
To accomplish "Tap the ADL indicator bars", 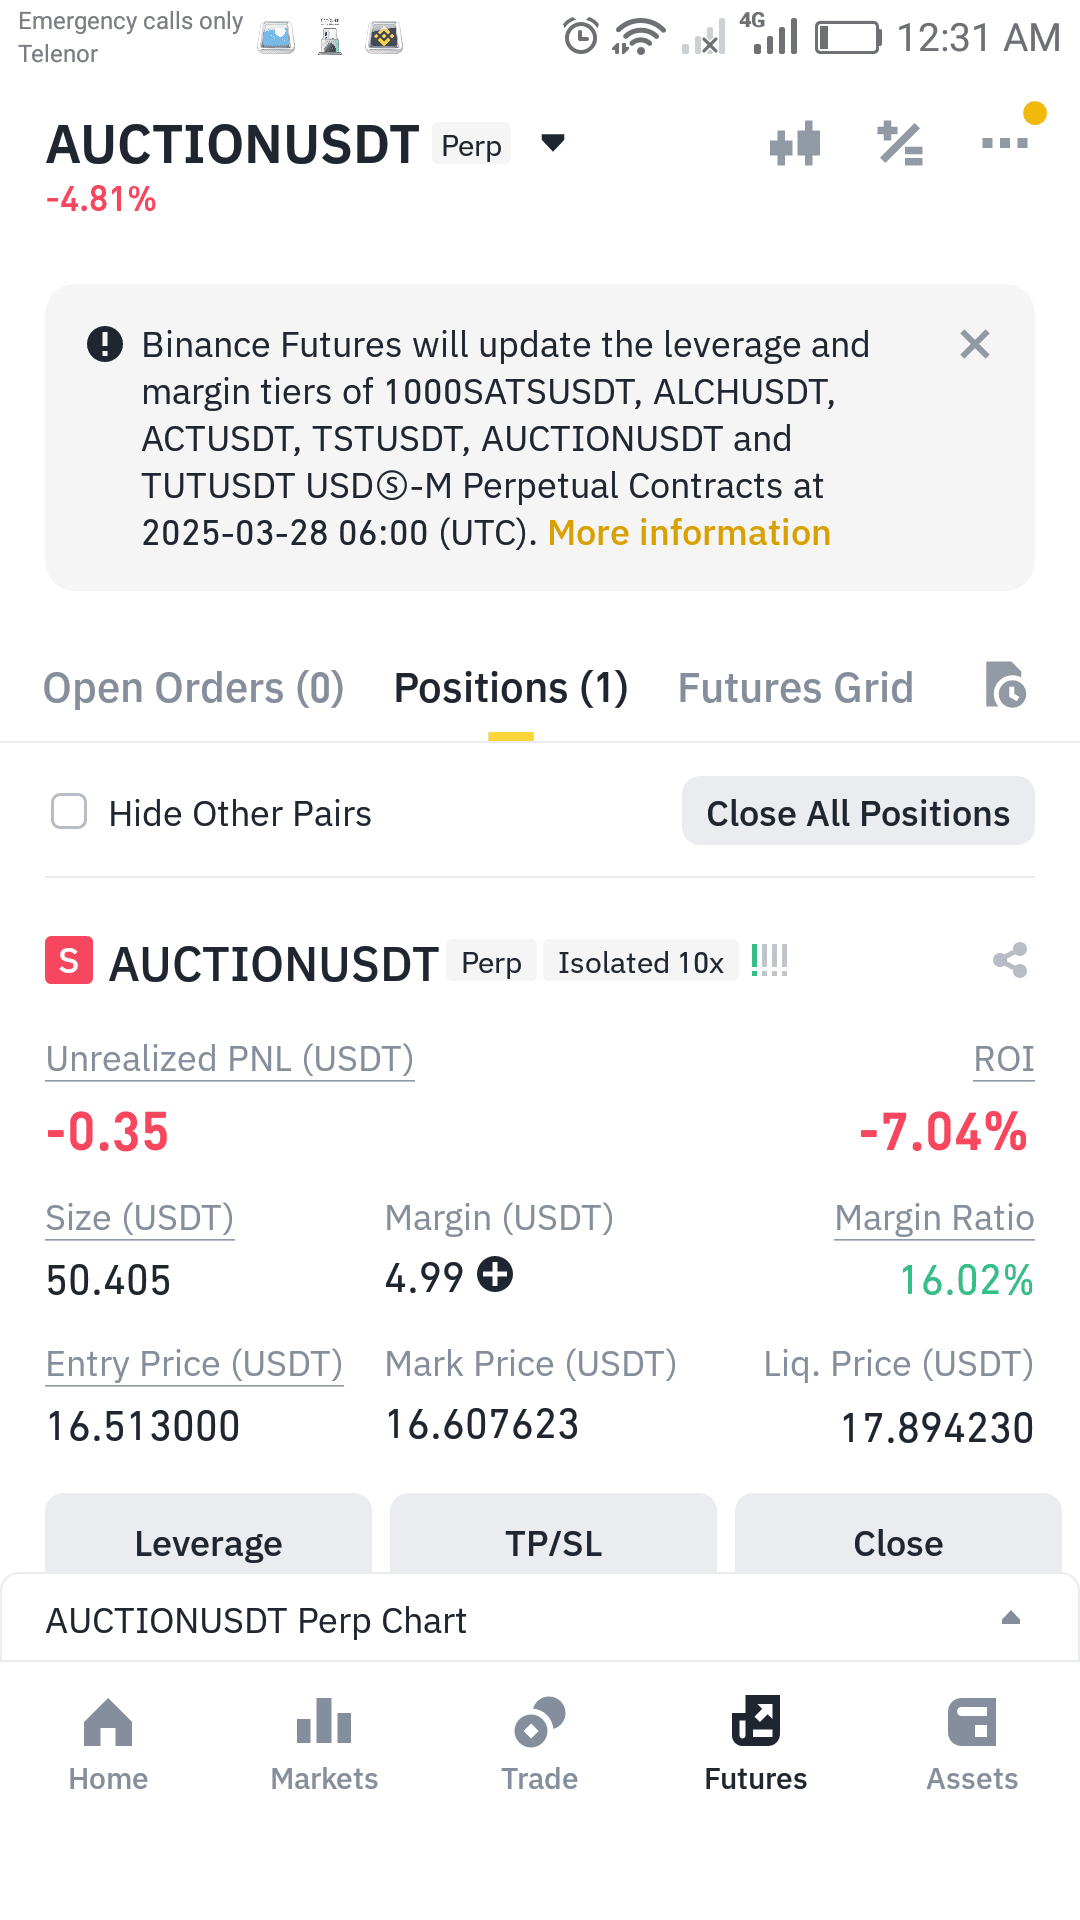I will click(769, 961).
